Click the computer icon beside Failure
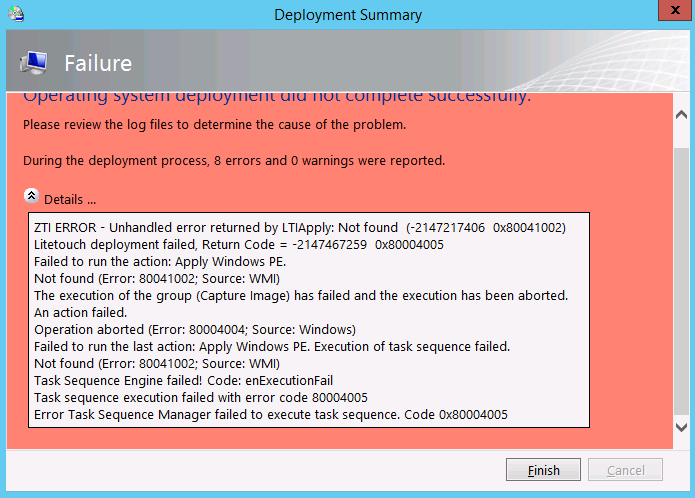Viewport: 695px width, 498px height. coord(34,63)
